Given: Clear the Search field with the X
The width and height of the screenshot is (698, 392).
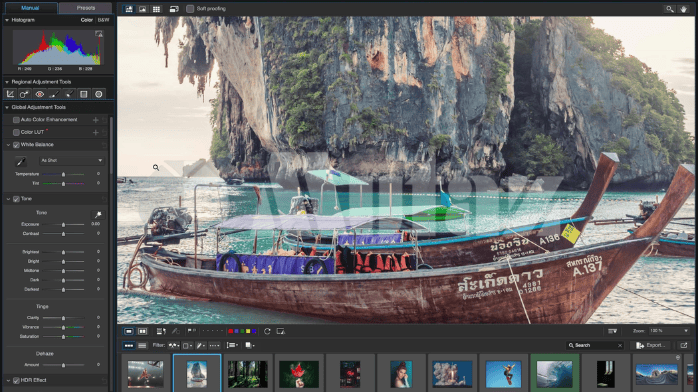Looking at the screenshot, I should (x=620, y=346).
